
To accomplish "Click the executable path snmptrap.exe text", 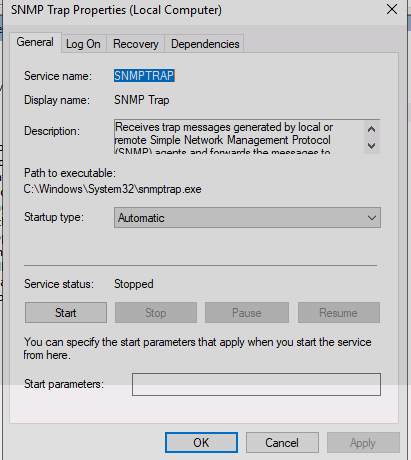I will 112,189.
